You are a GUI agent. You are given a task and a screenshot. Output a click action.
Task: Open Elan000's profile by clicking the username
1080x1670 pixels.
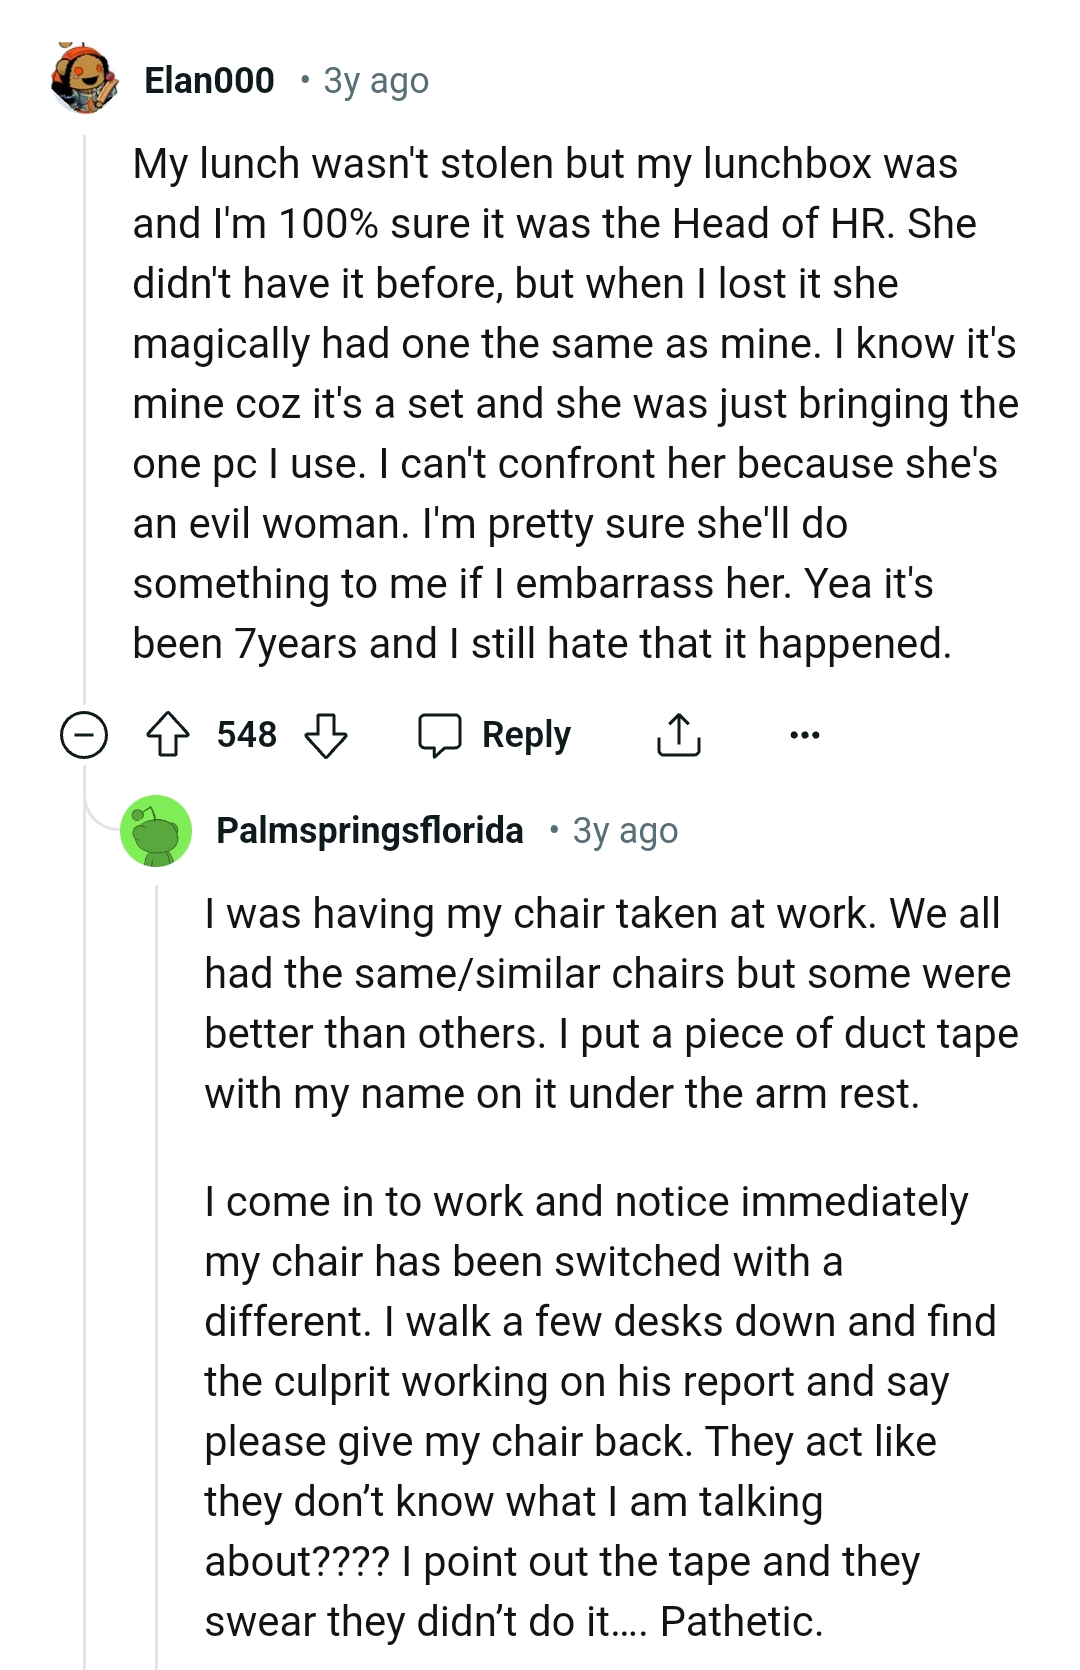coord(210,80)
